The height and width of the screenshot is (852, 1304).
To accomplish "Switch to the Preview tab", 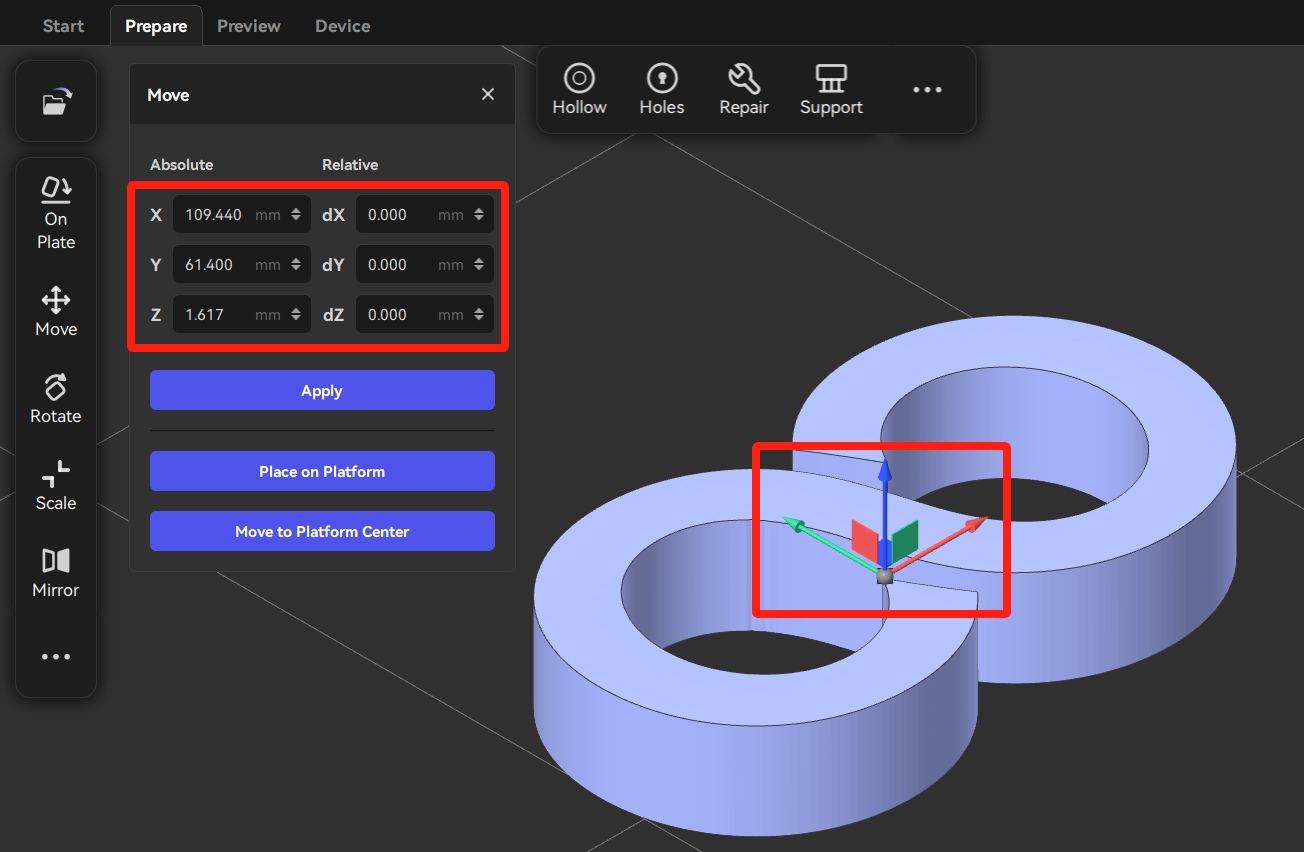I will click(x=249, y=26).
